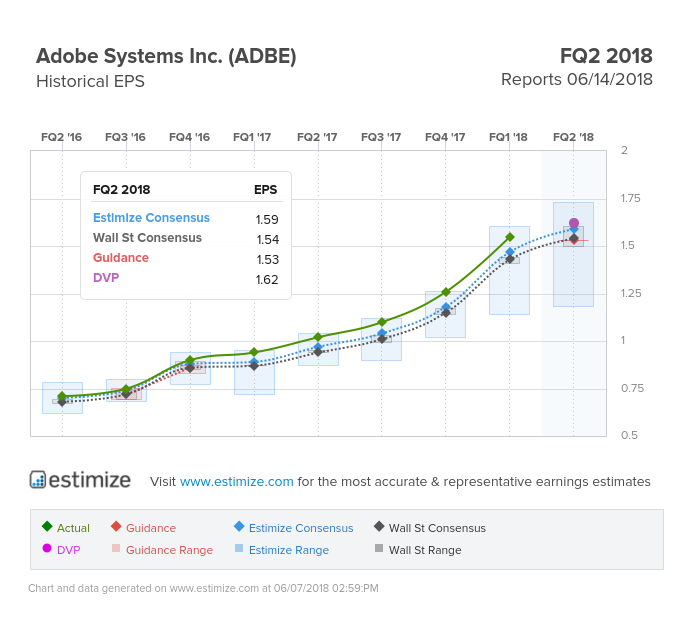Click the 1.75 y-axis value
The image size is (685, 620).
[630, 198]
